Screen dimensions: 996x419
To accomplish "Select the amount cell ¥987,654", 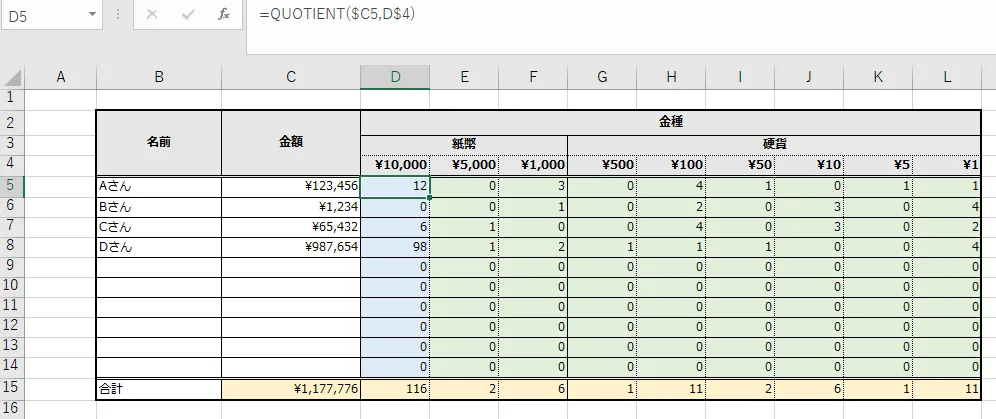I will coord(291,248).
